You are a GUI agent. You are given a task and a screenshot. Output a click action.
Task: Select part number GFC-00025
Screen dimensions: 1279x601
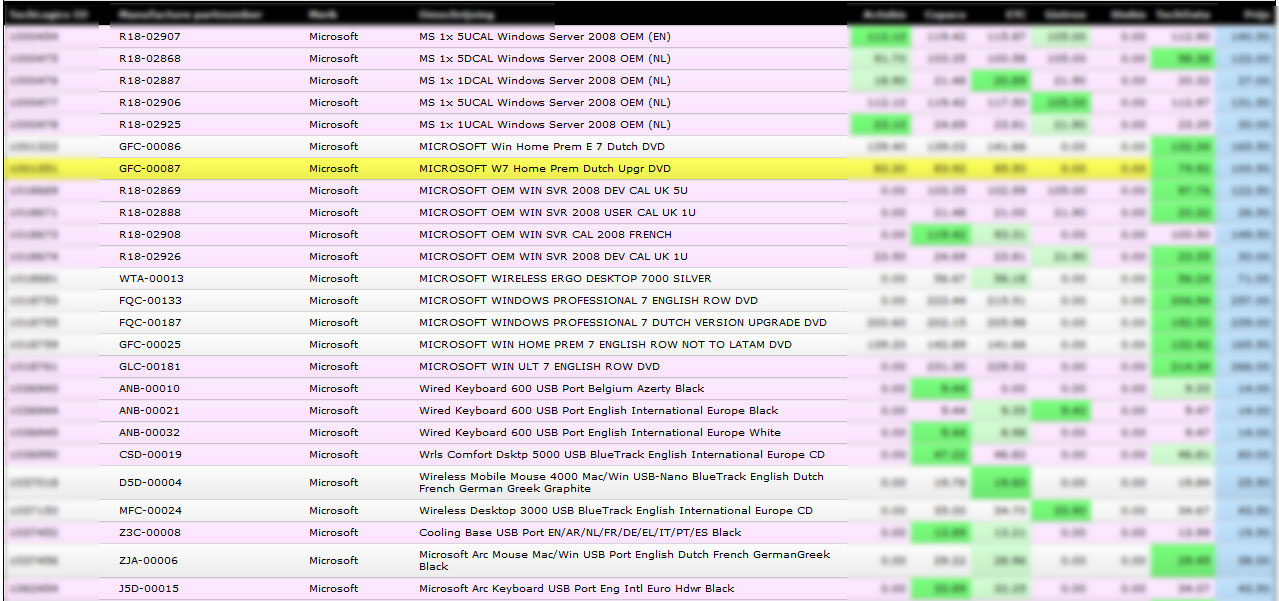[x=150, y=345]
